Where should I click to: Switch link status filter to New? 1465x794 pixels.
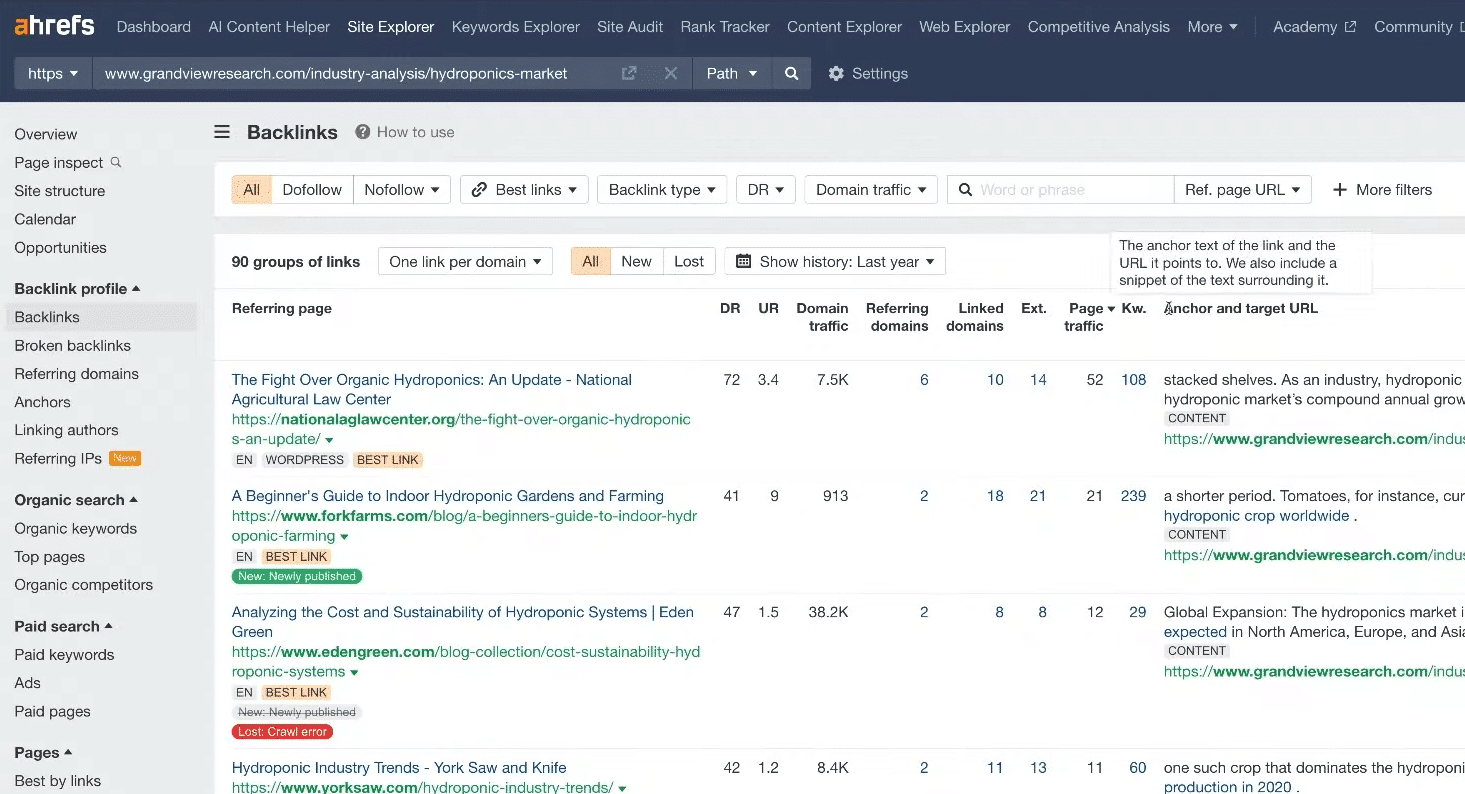[636, 262]
